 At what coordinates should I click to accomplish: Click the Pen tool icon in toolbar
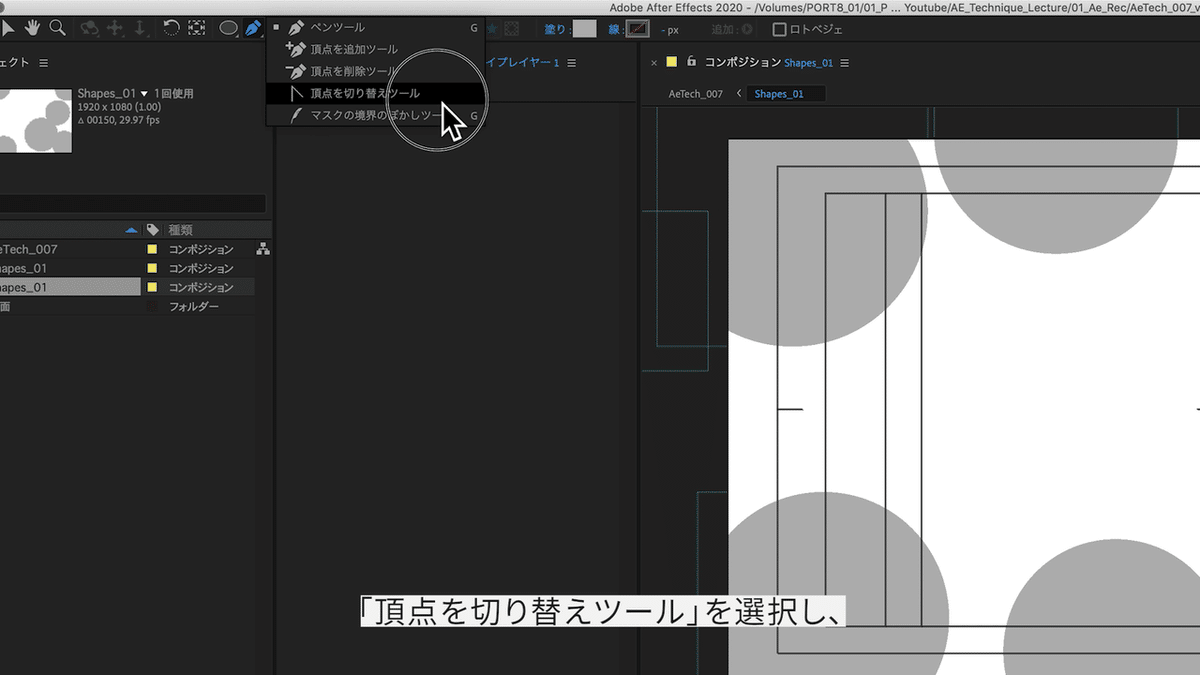[x=254, y=28]
